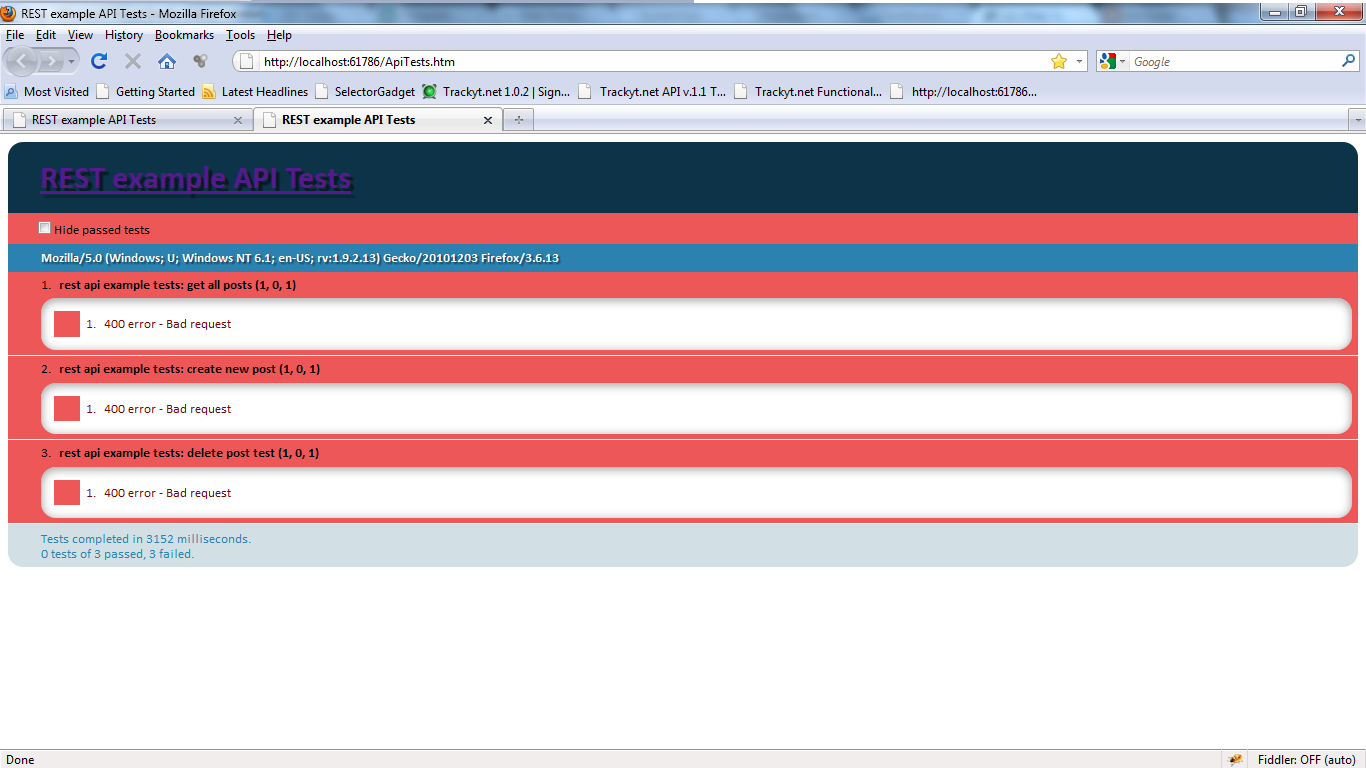
Task: Toggle the Fiddler: OFF (auto) status entry
Action: [x=1306, y=760]
